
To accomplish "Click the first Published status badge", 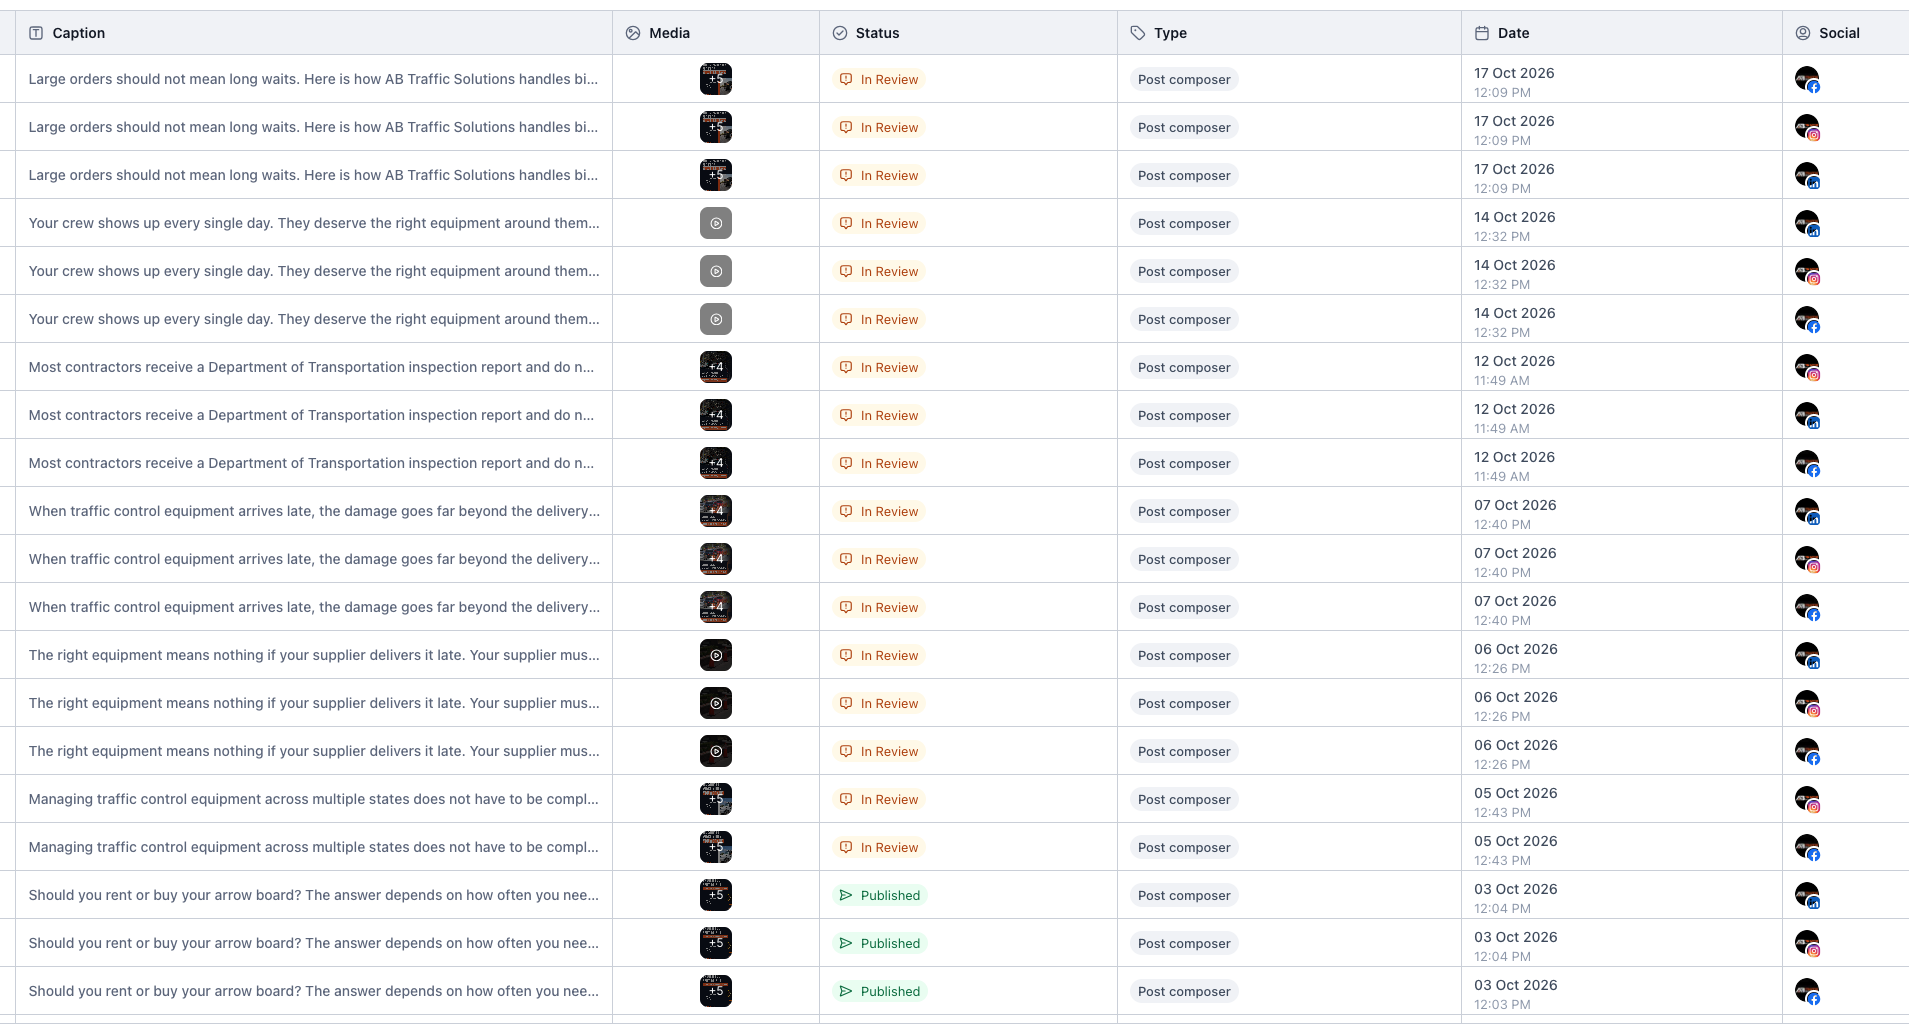I will click(x=880, y=895).
